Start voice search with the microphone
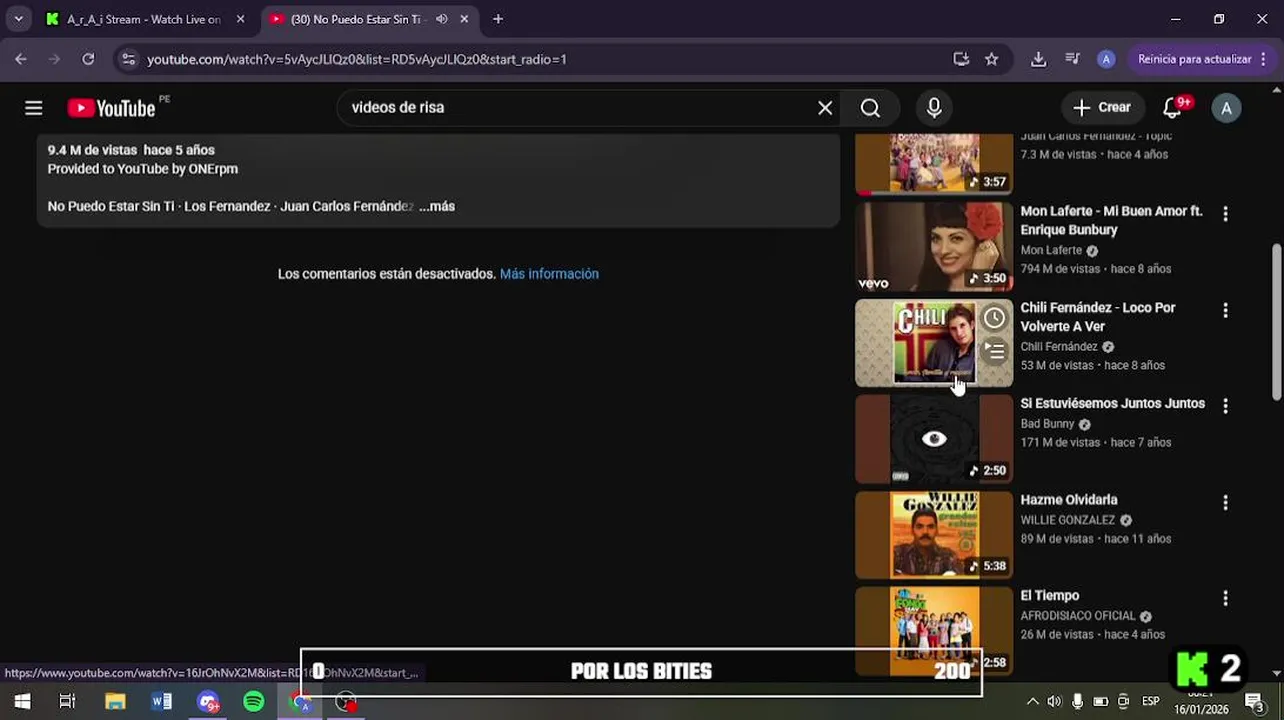 [x=934, y=108]
